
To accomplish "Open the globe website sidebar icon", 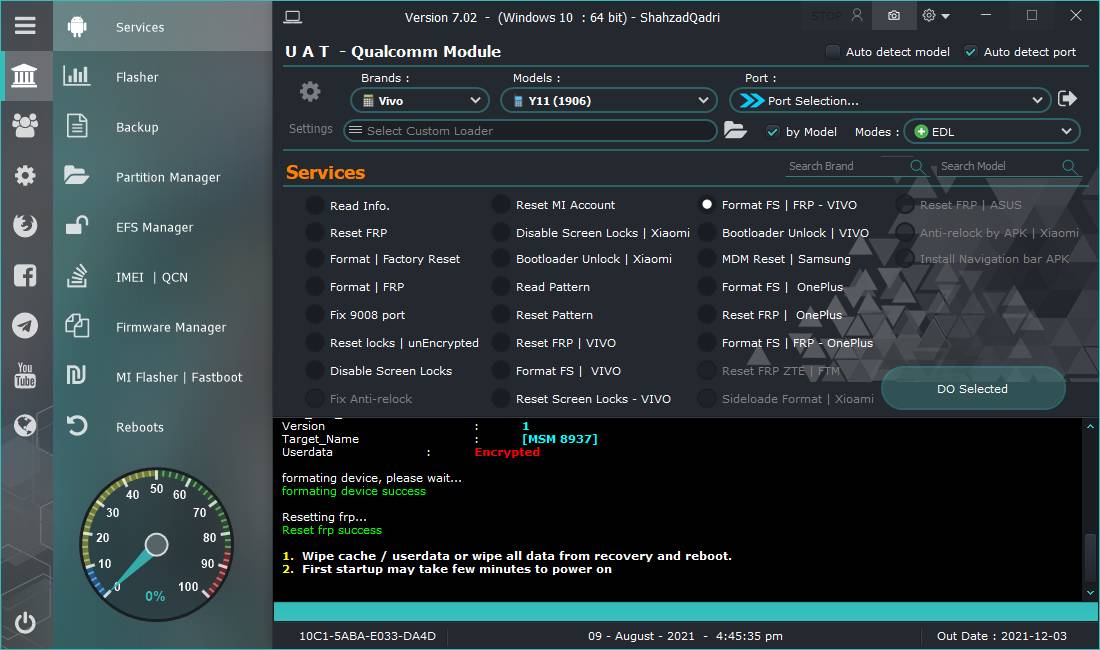I will click(25, 425).
